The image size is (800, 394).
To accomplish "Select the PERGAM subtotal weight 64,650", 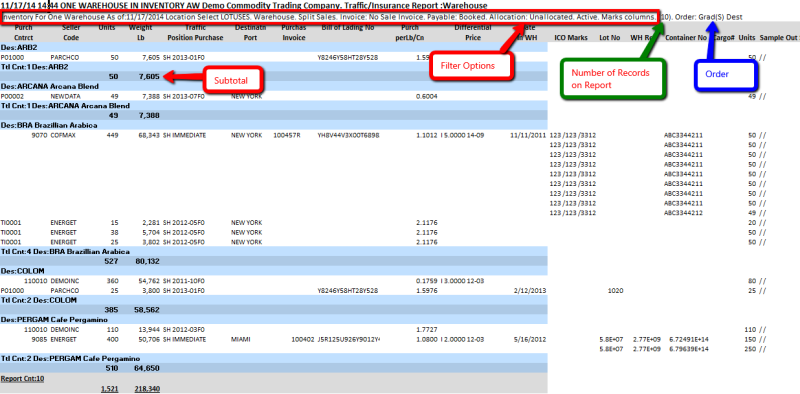I will (148, 368).
